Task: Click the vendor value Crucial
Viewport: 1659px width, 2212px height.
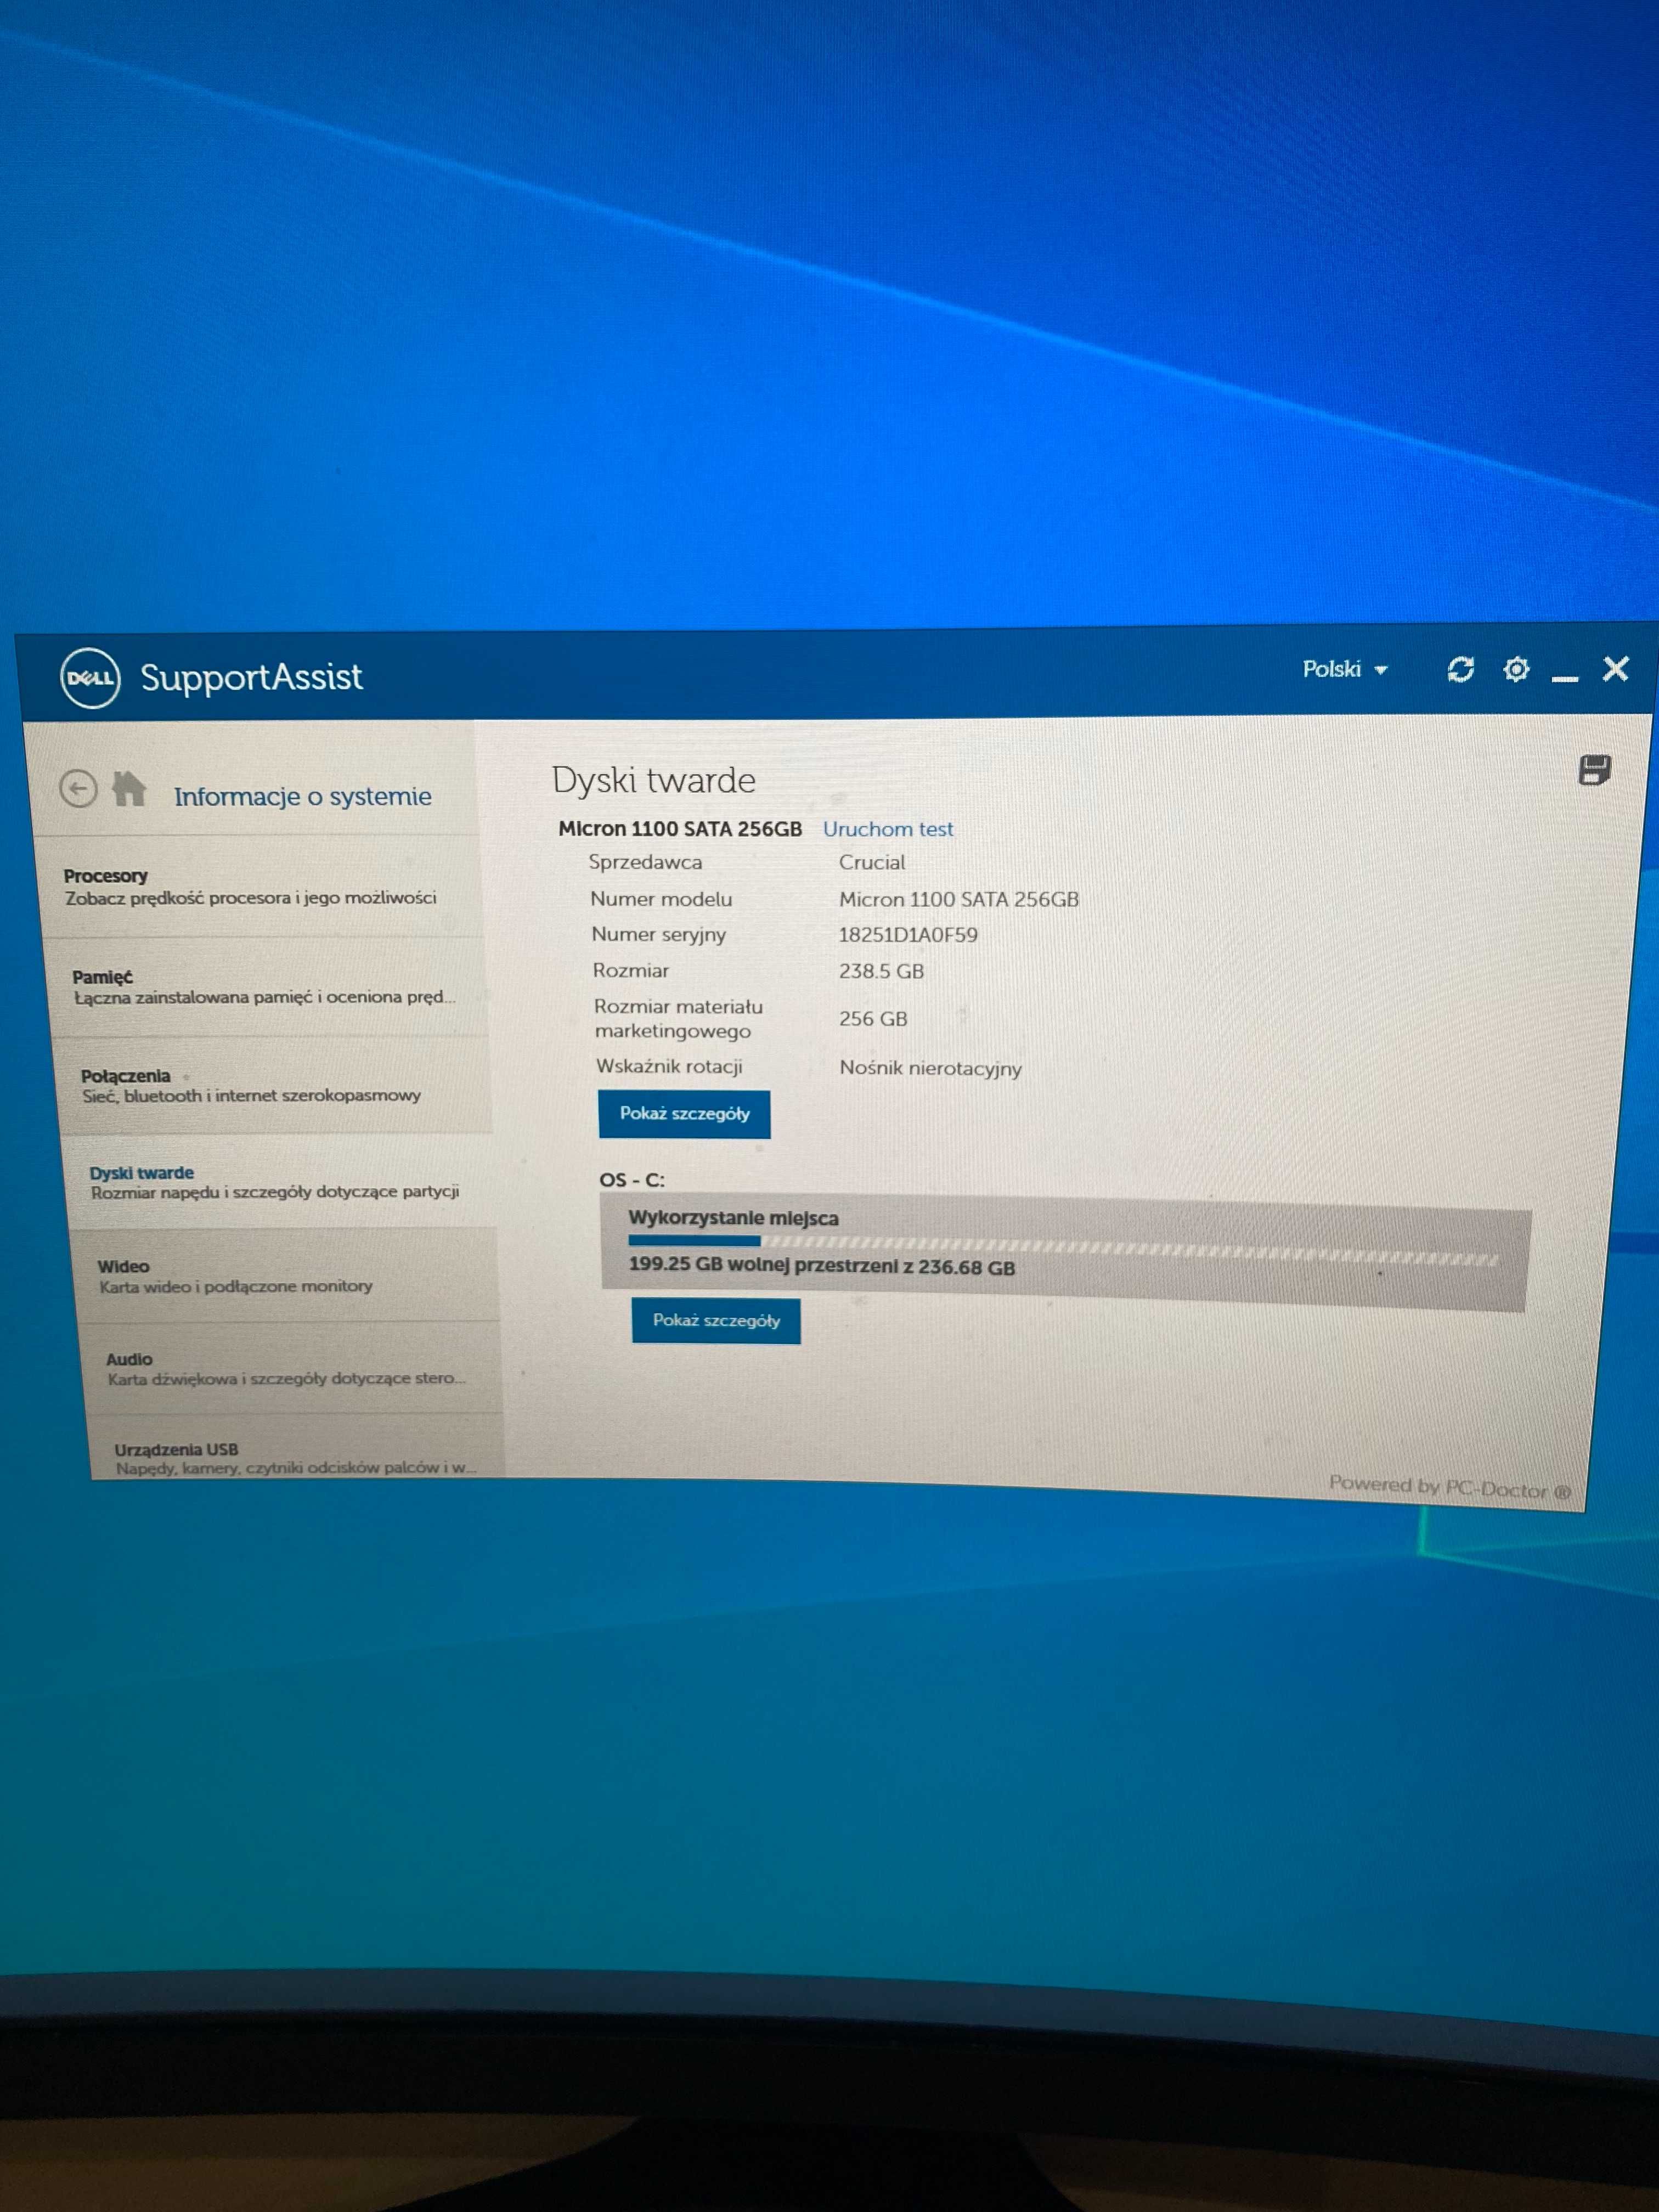Action: pyautogui.click(x=871, y=862)
